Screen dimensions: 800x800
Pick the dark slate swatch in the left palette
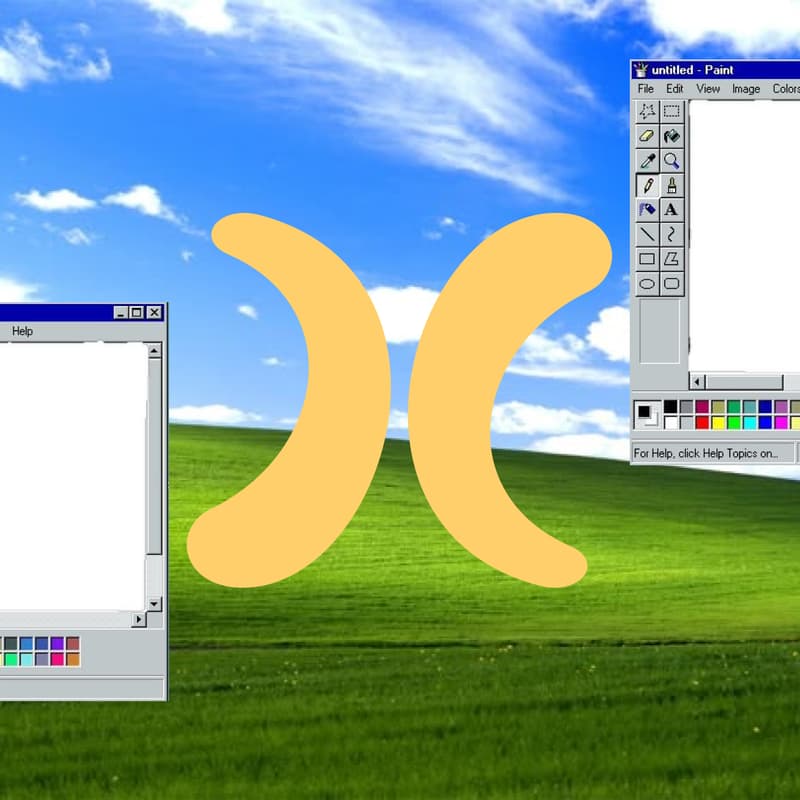coord(11,643)
